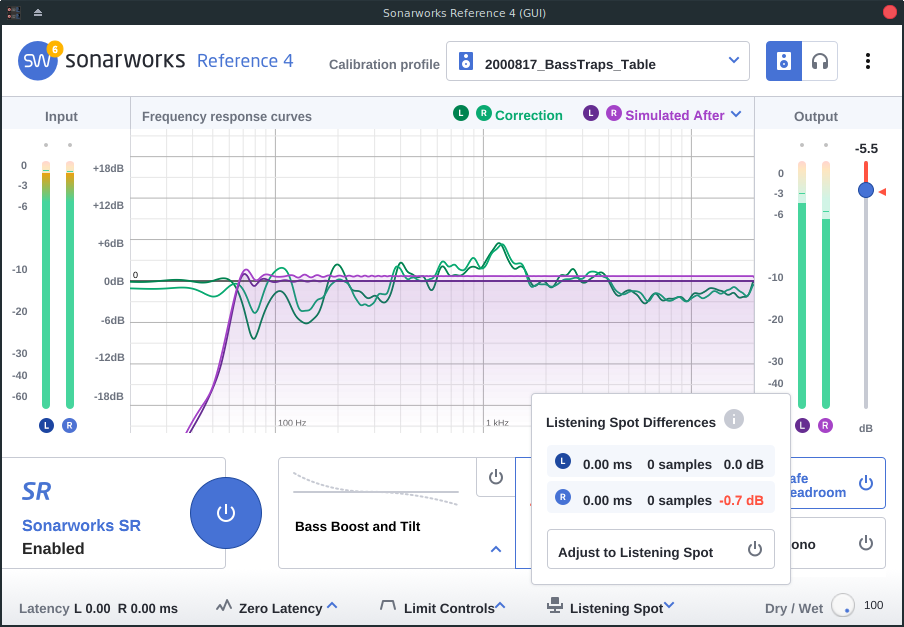Click the orange 6 notification badge
The width and height of the screenshot is (904, 627).
tap(55, 50)
